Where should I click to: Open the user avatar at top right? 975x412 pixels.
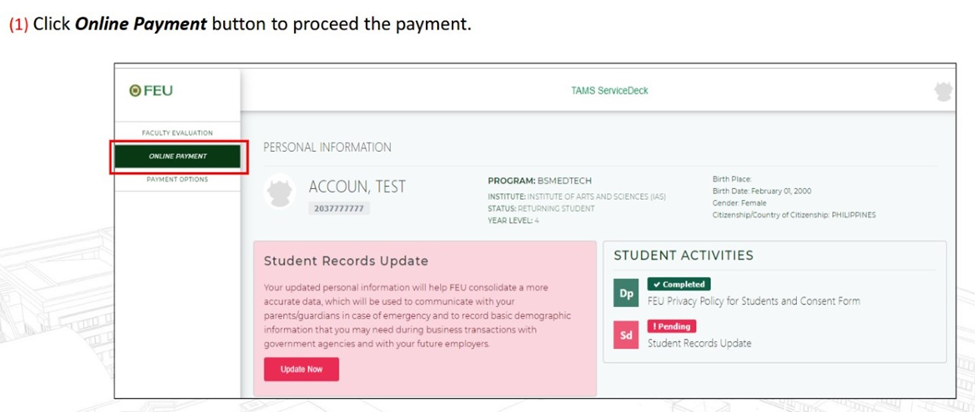(943, 91)
